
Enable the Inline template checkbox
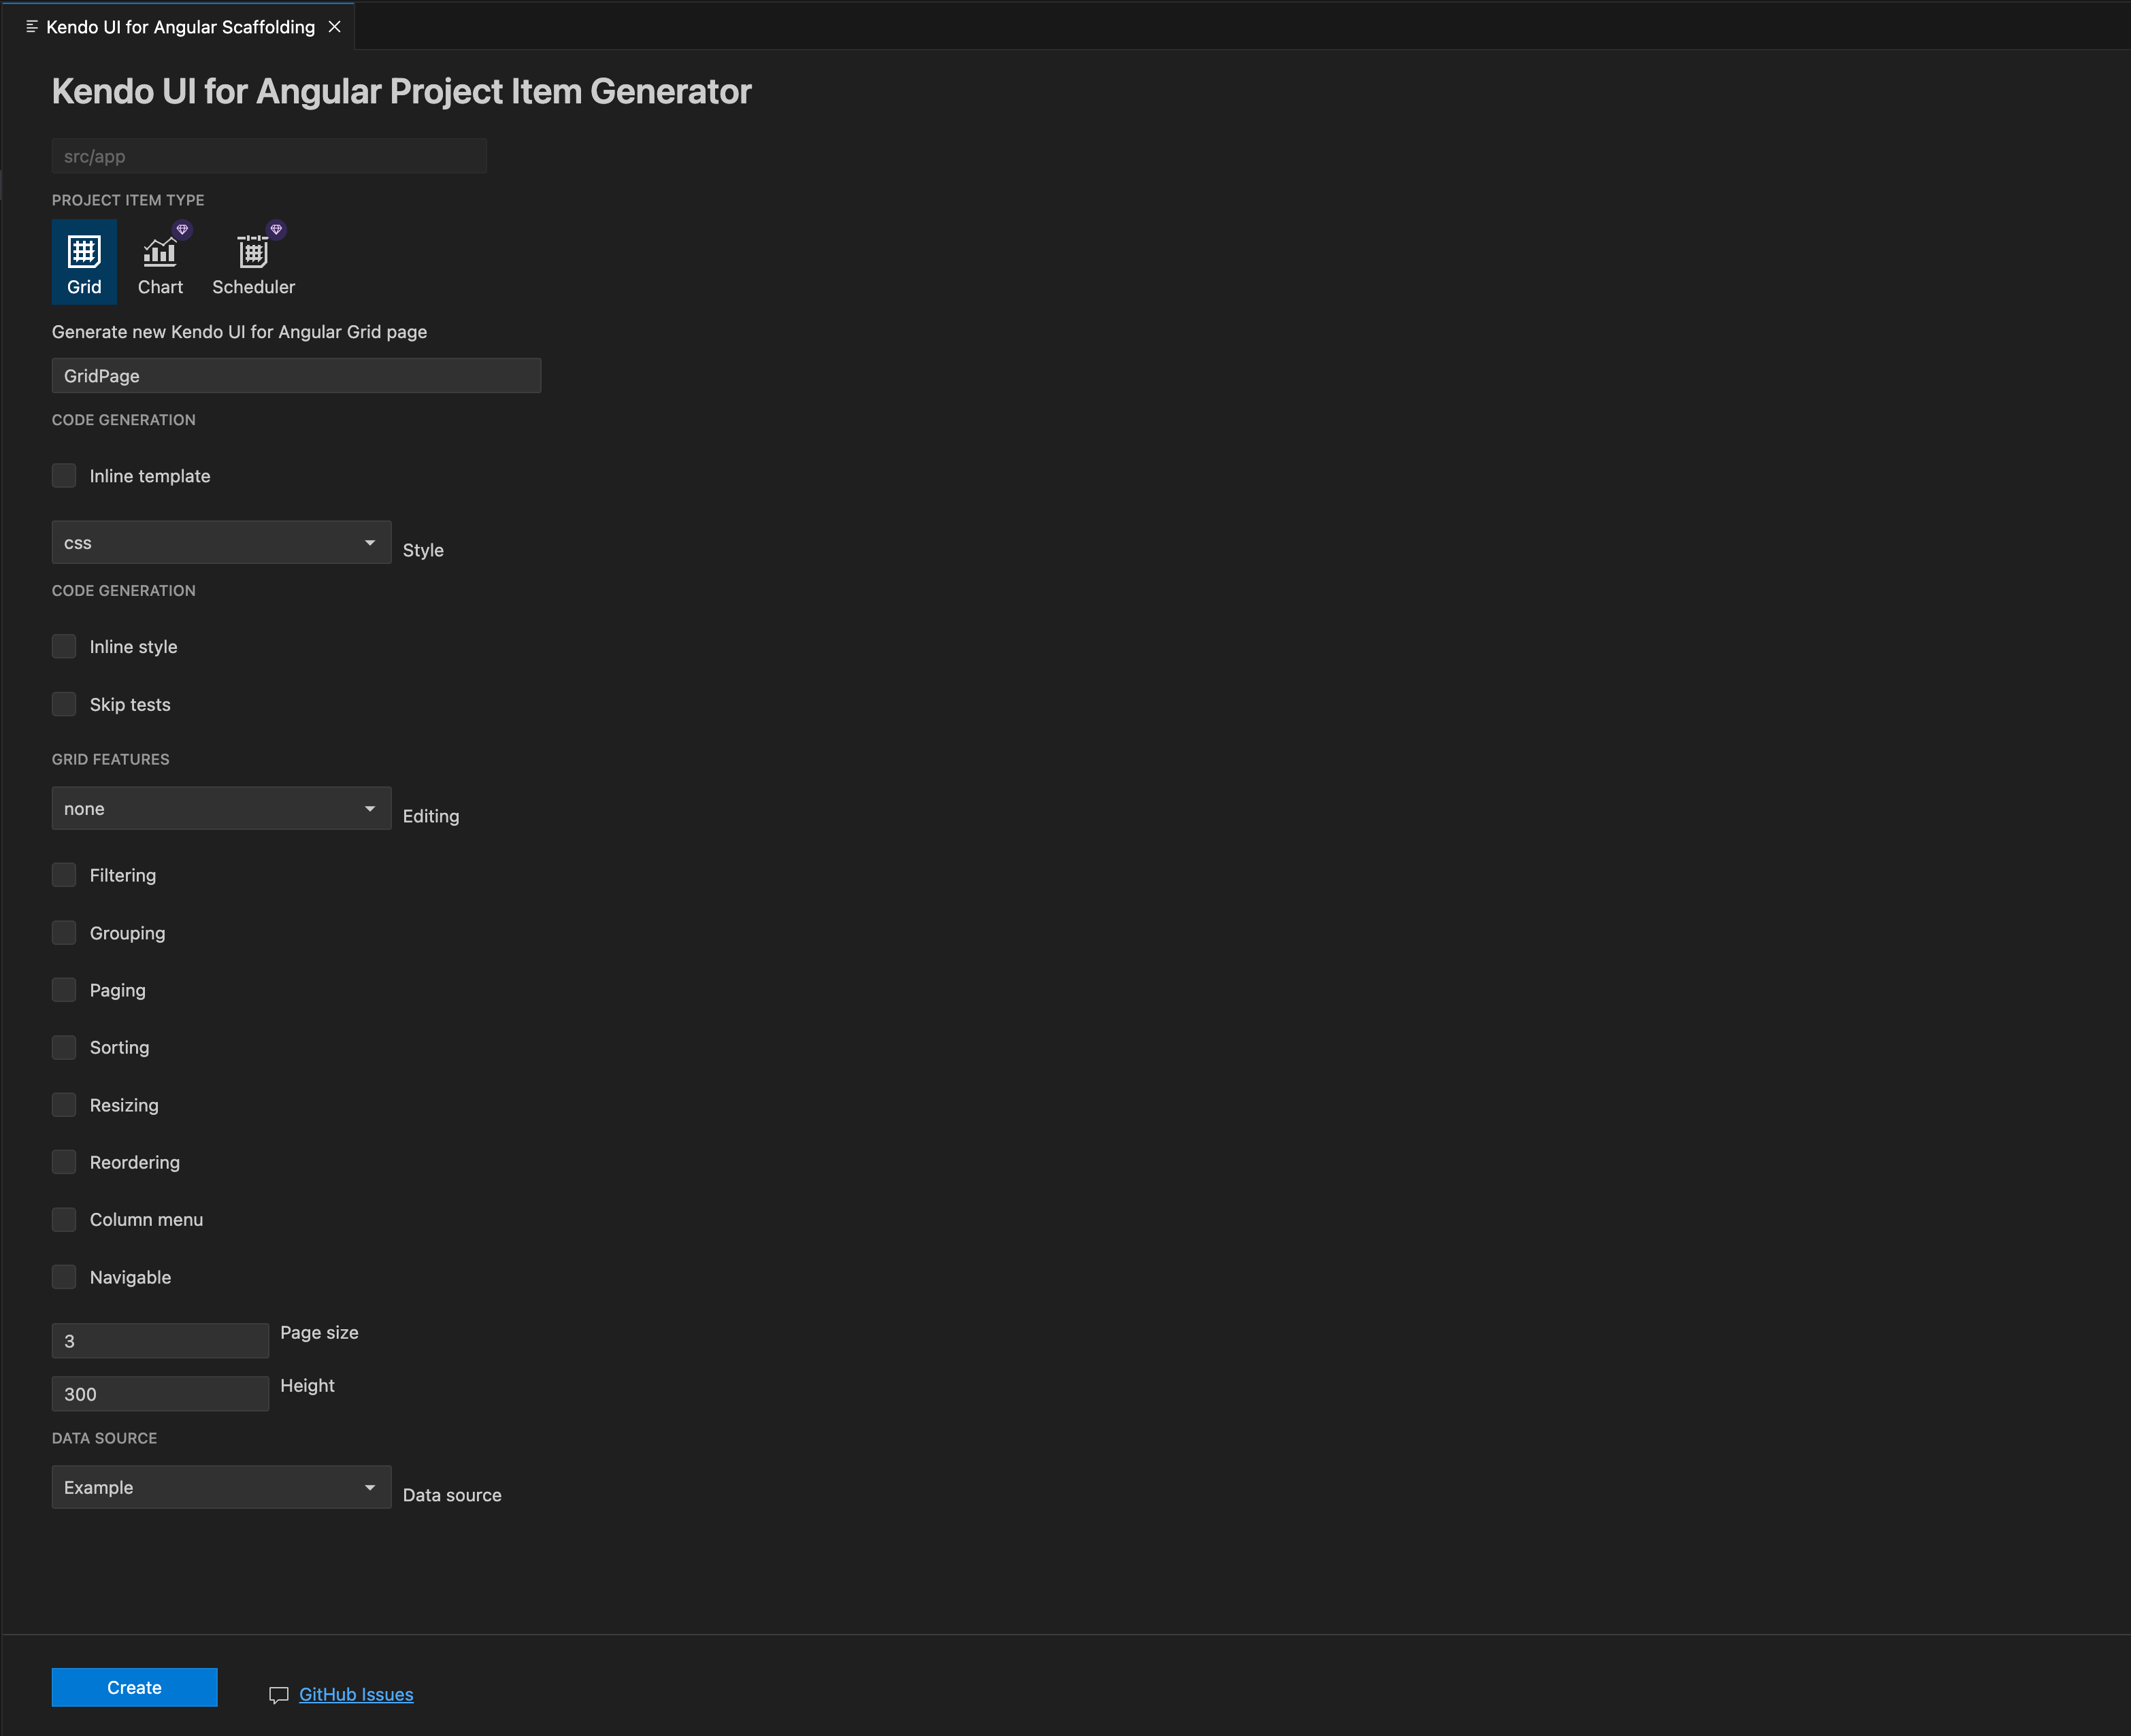point(64,475)
